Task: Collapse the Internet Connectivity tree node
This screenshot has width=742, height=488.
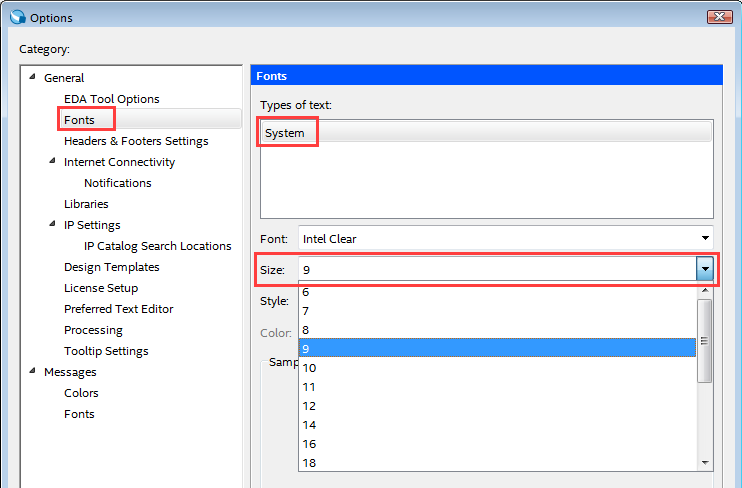Action: (x=52, y=162)
